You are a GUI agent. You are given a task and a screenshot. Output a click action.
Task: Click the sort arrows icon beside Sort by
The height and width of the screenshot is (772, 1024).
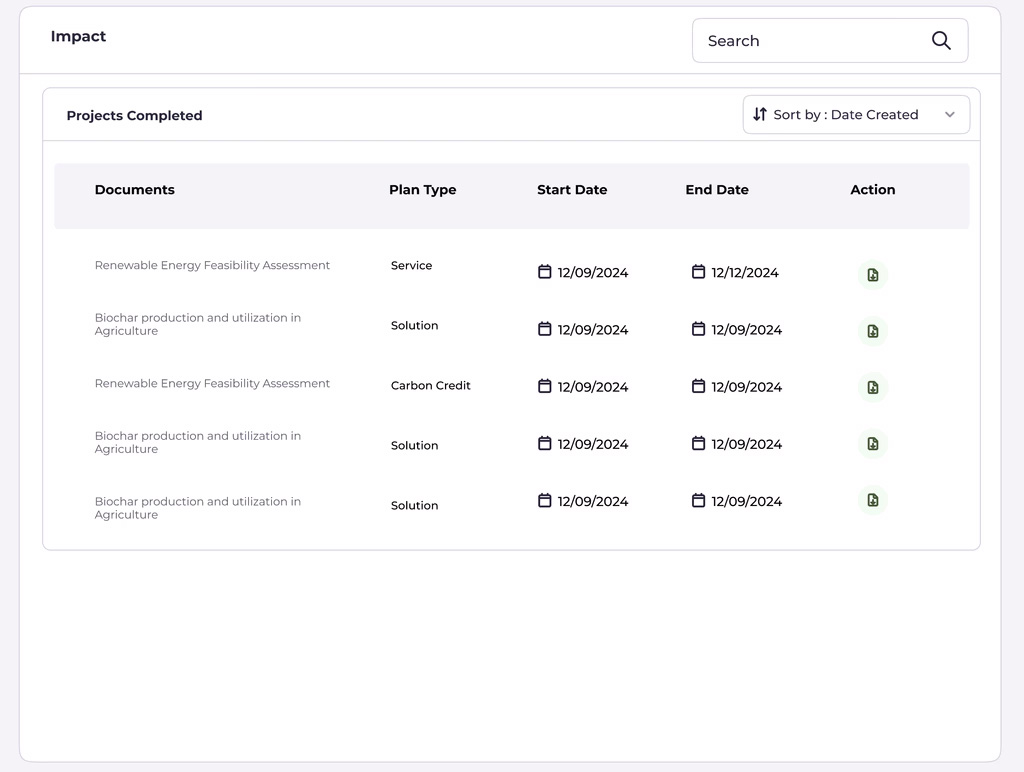click(x=760, y=115)
